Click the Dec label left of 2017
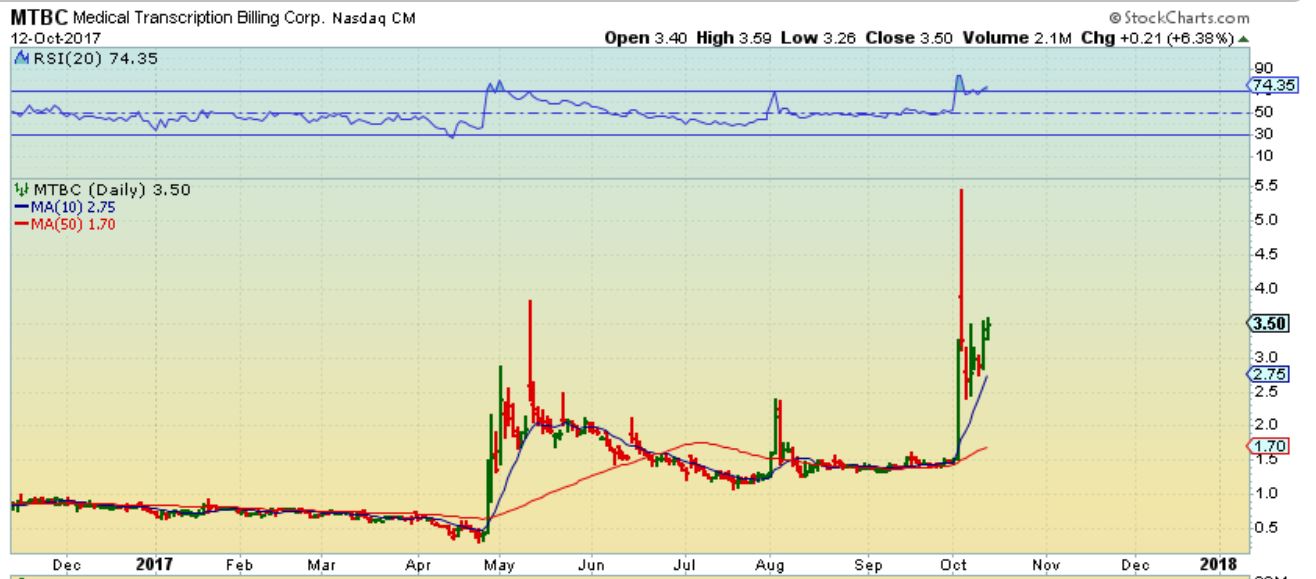1316x579 pixels. tap(69, 565)
